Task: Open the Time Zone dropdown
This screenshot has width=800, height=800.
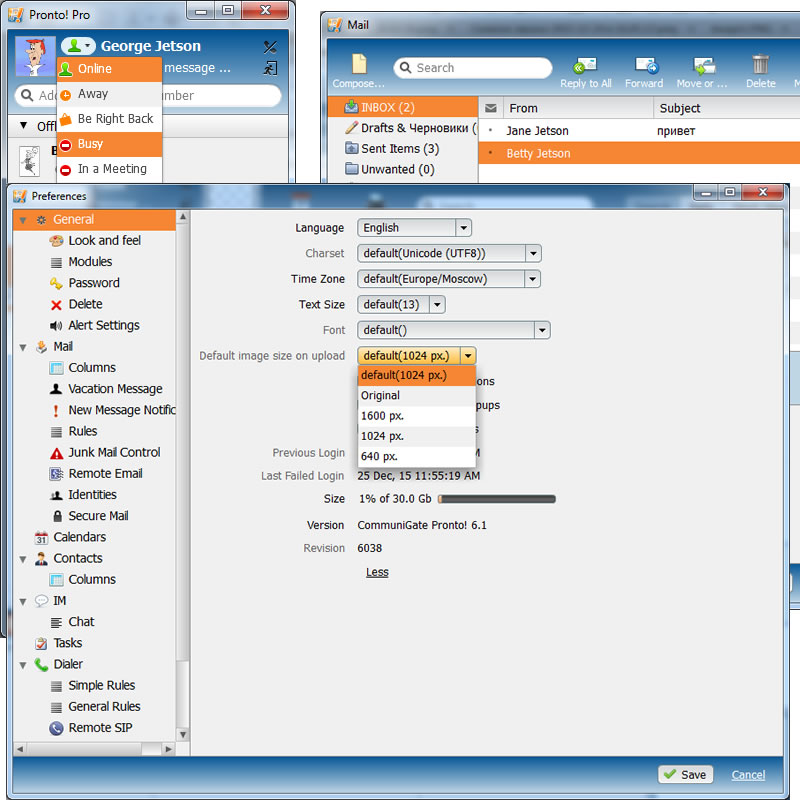Action: 448,279
